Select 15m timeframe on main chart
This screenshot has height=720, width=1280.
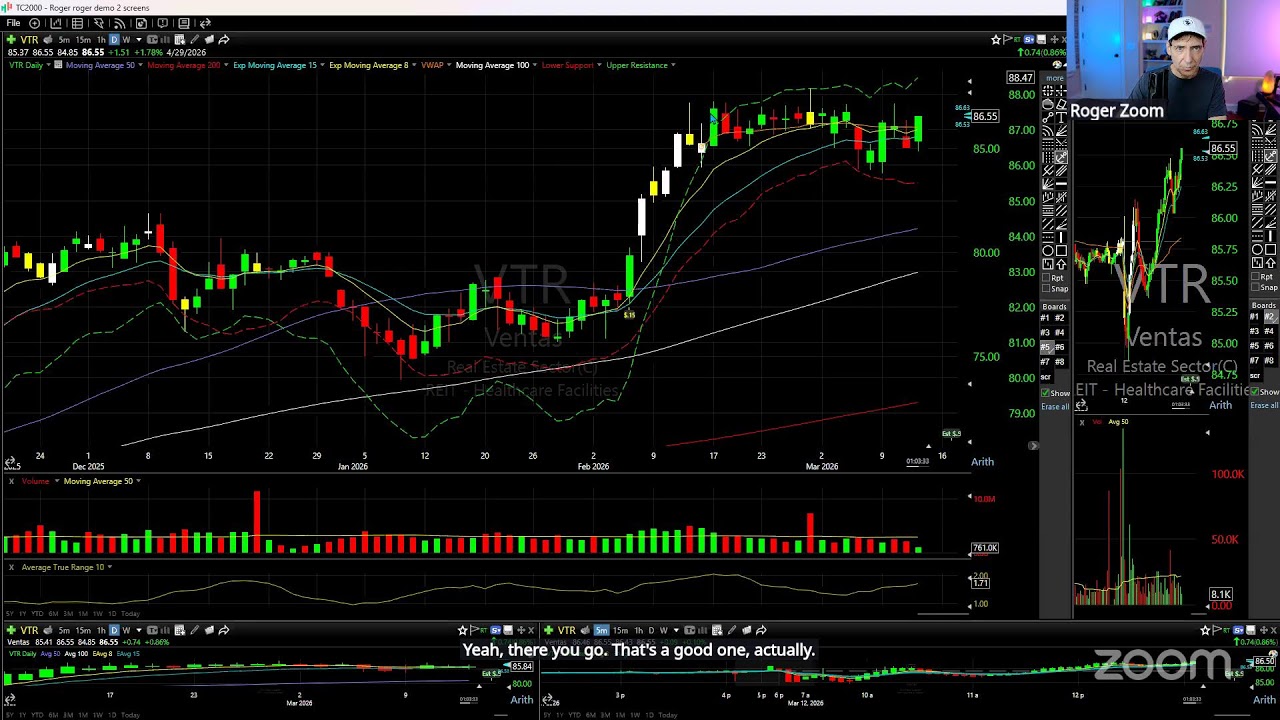click(83, 40)
